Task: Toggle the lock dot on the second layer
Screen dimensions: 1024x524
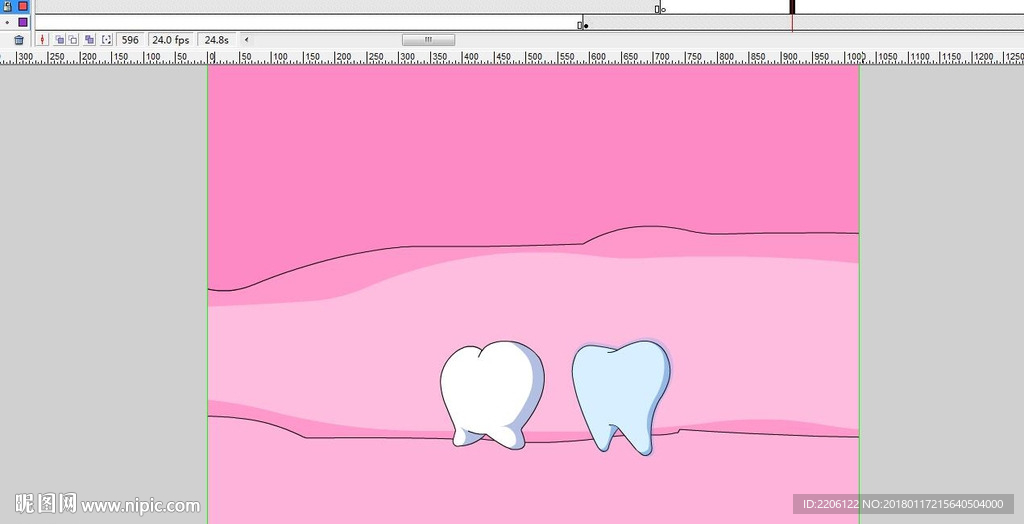Action: point(7,22)
